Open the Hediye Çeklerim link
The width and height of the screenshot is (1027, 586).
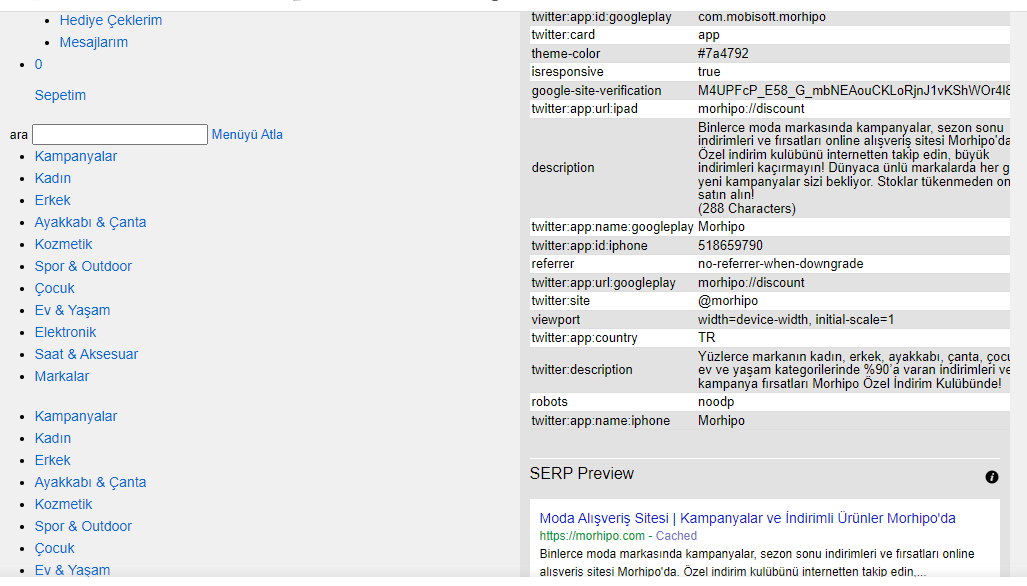click(110, 20)
